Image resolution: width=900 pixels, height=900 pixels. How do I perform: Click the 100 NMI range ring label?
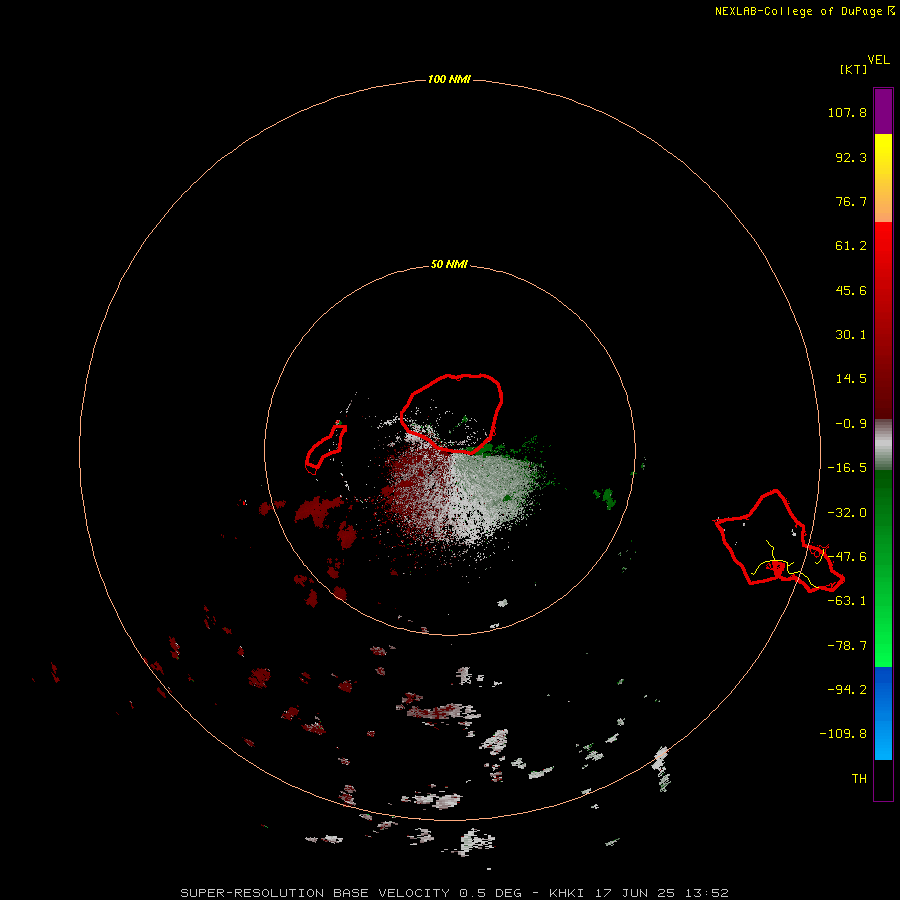point(449,79)
